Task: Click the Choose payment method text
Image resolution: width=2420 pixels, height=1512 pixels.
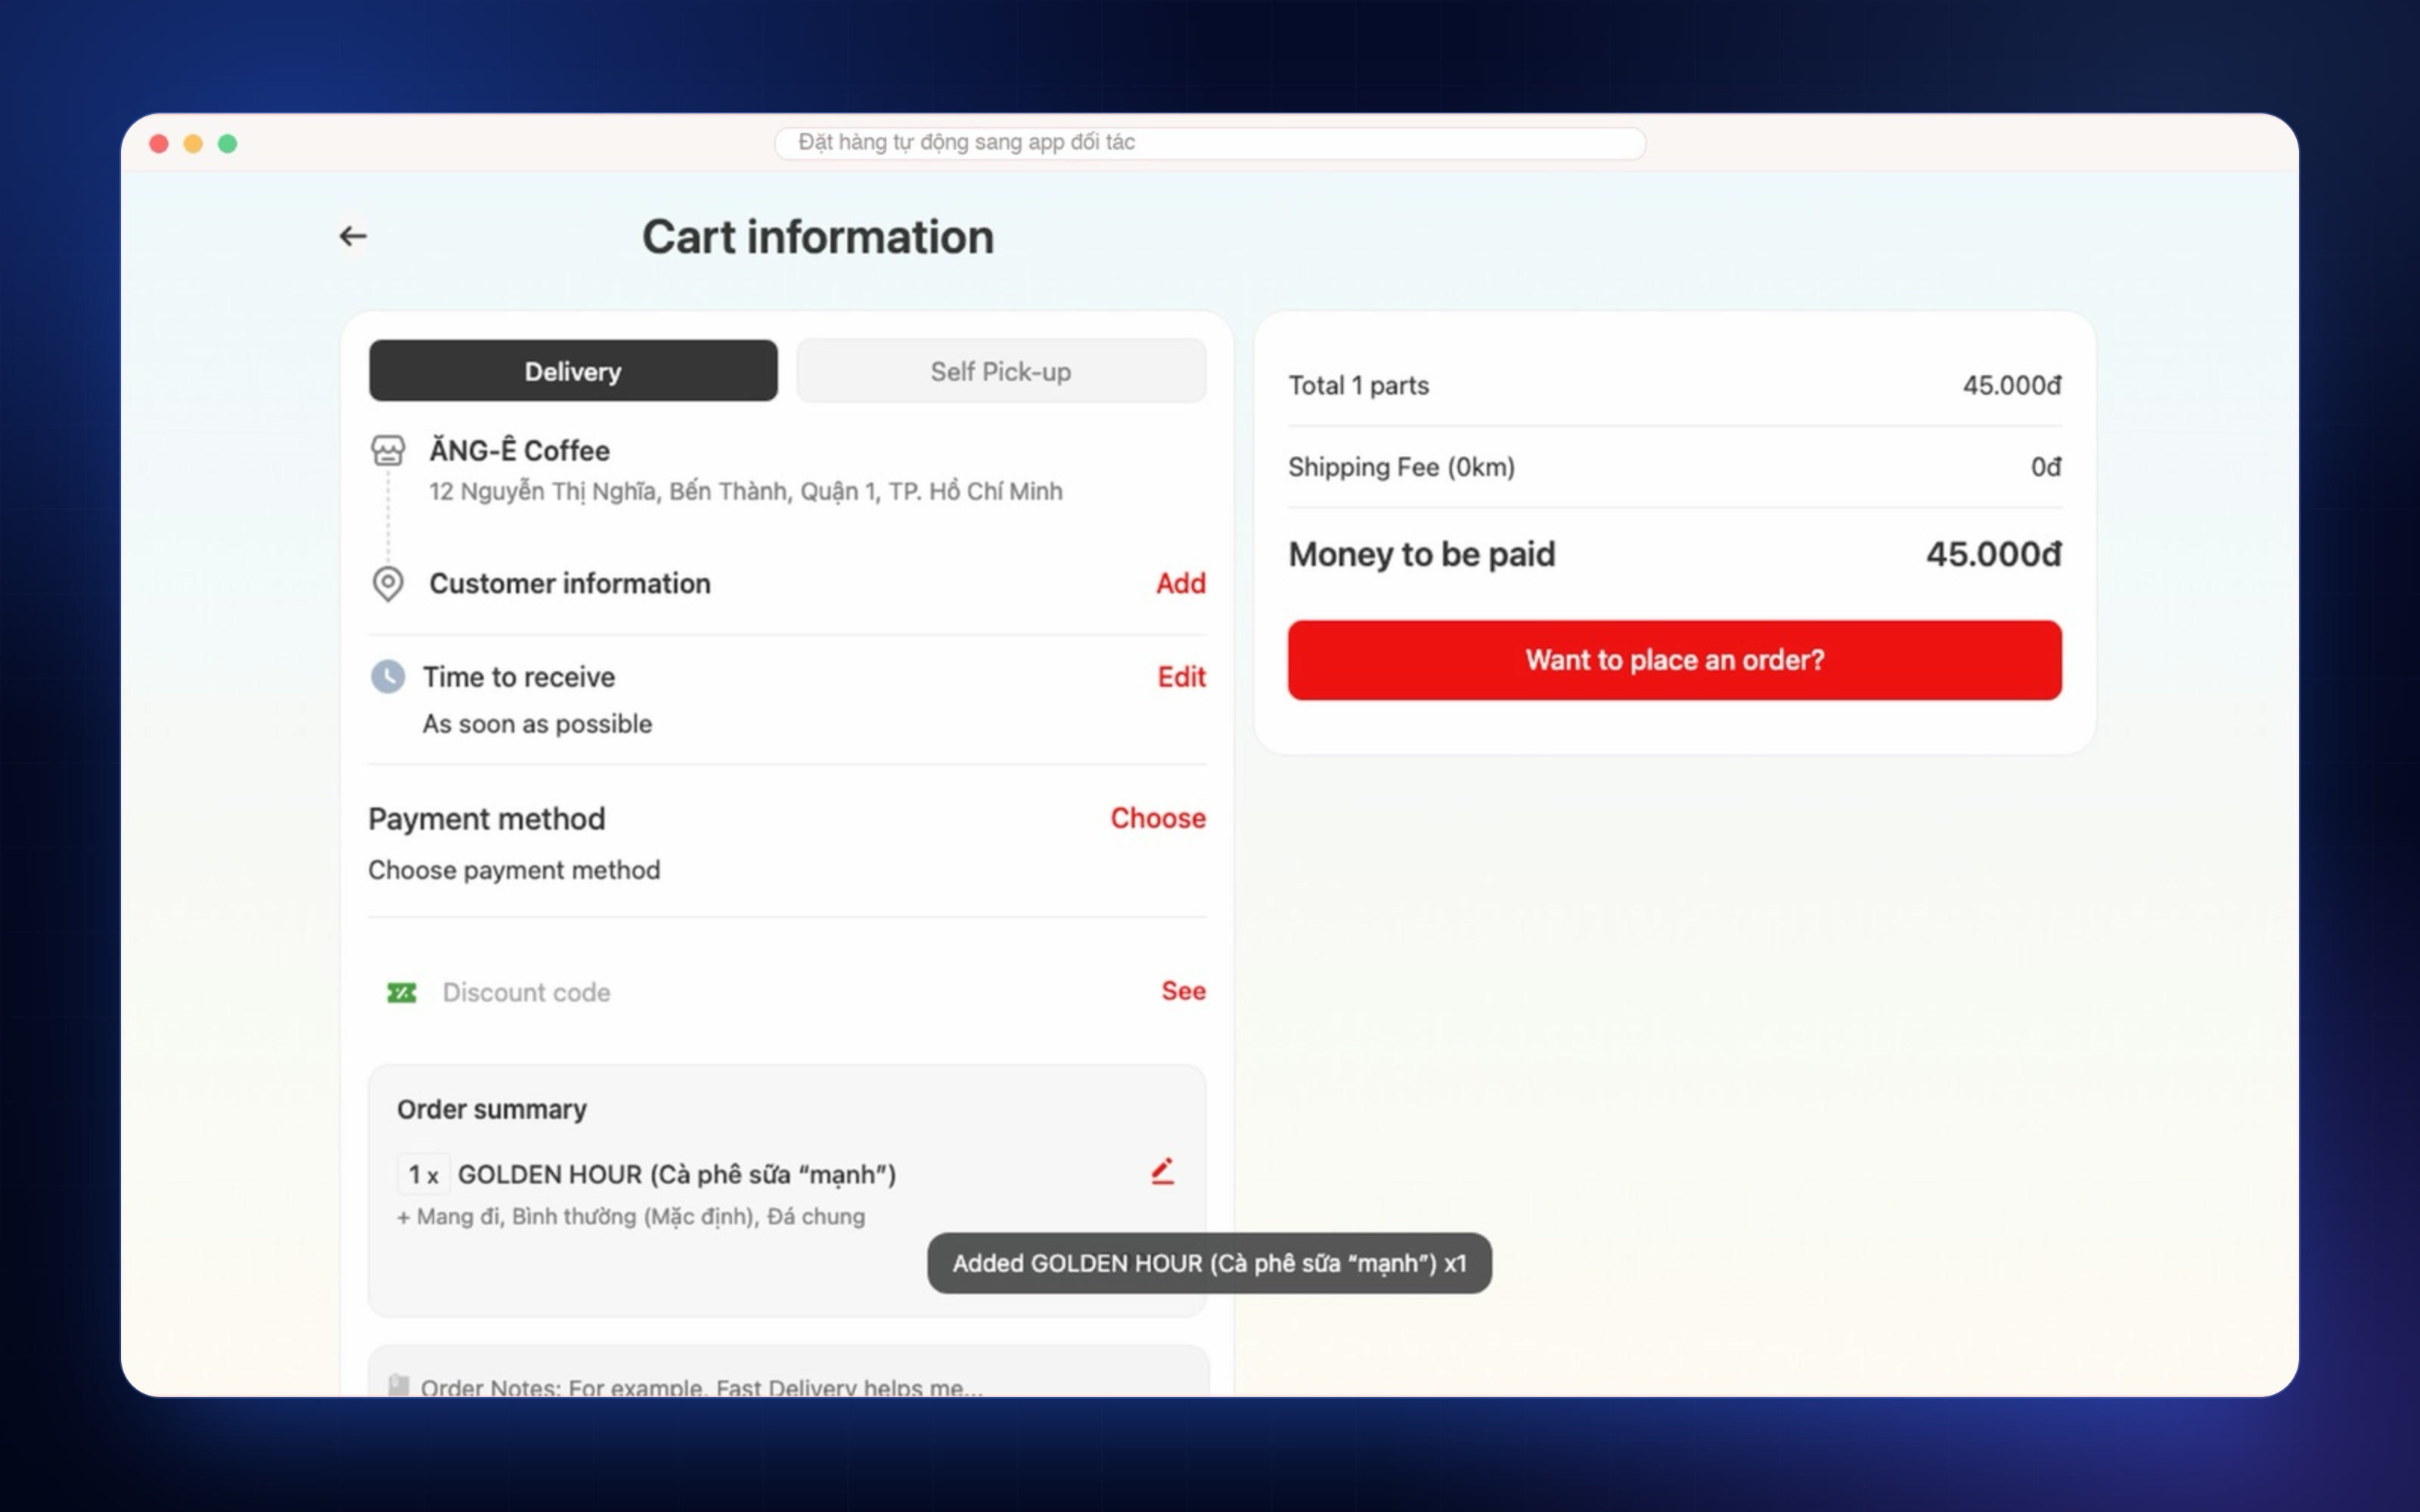Action: (x=514, y=870)
